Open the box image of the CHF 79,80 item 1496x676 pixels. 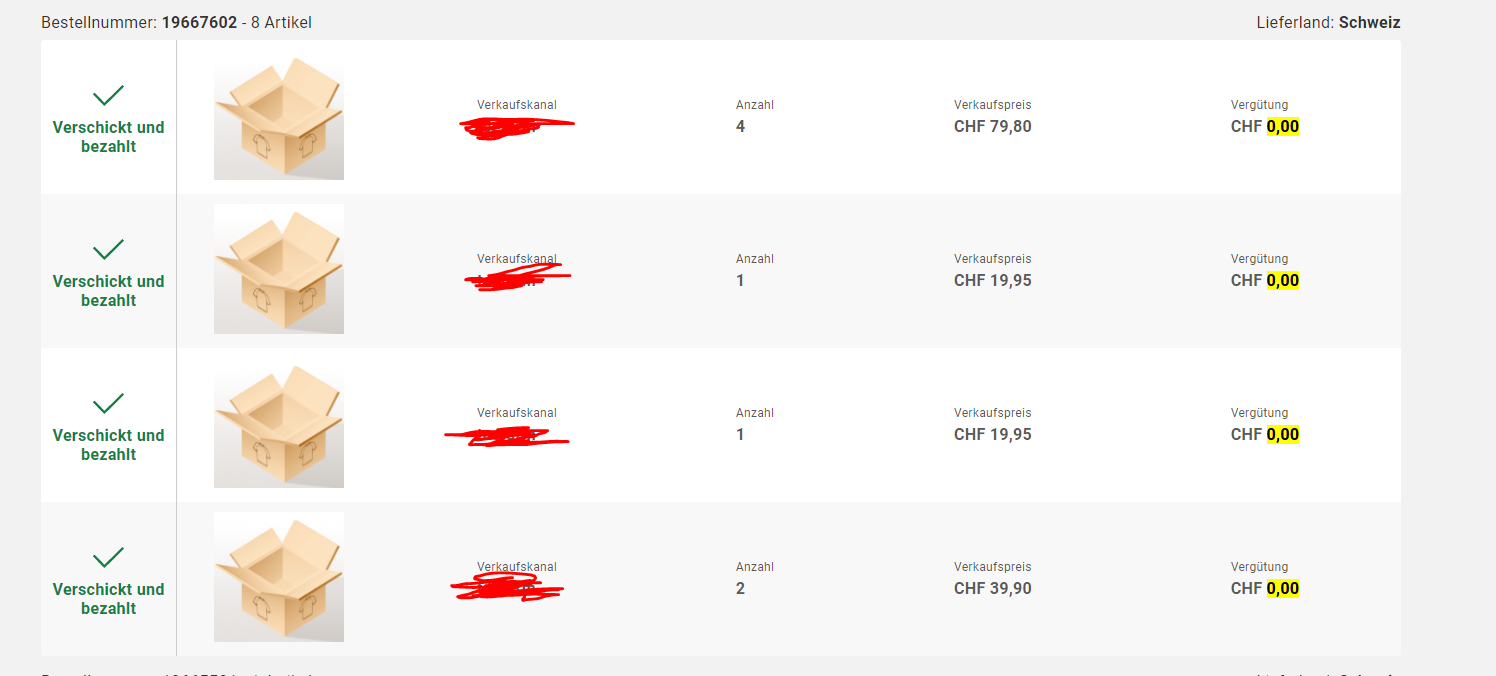coord(279,118)
